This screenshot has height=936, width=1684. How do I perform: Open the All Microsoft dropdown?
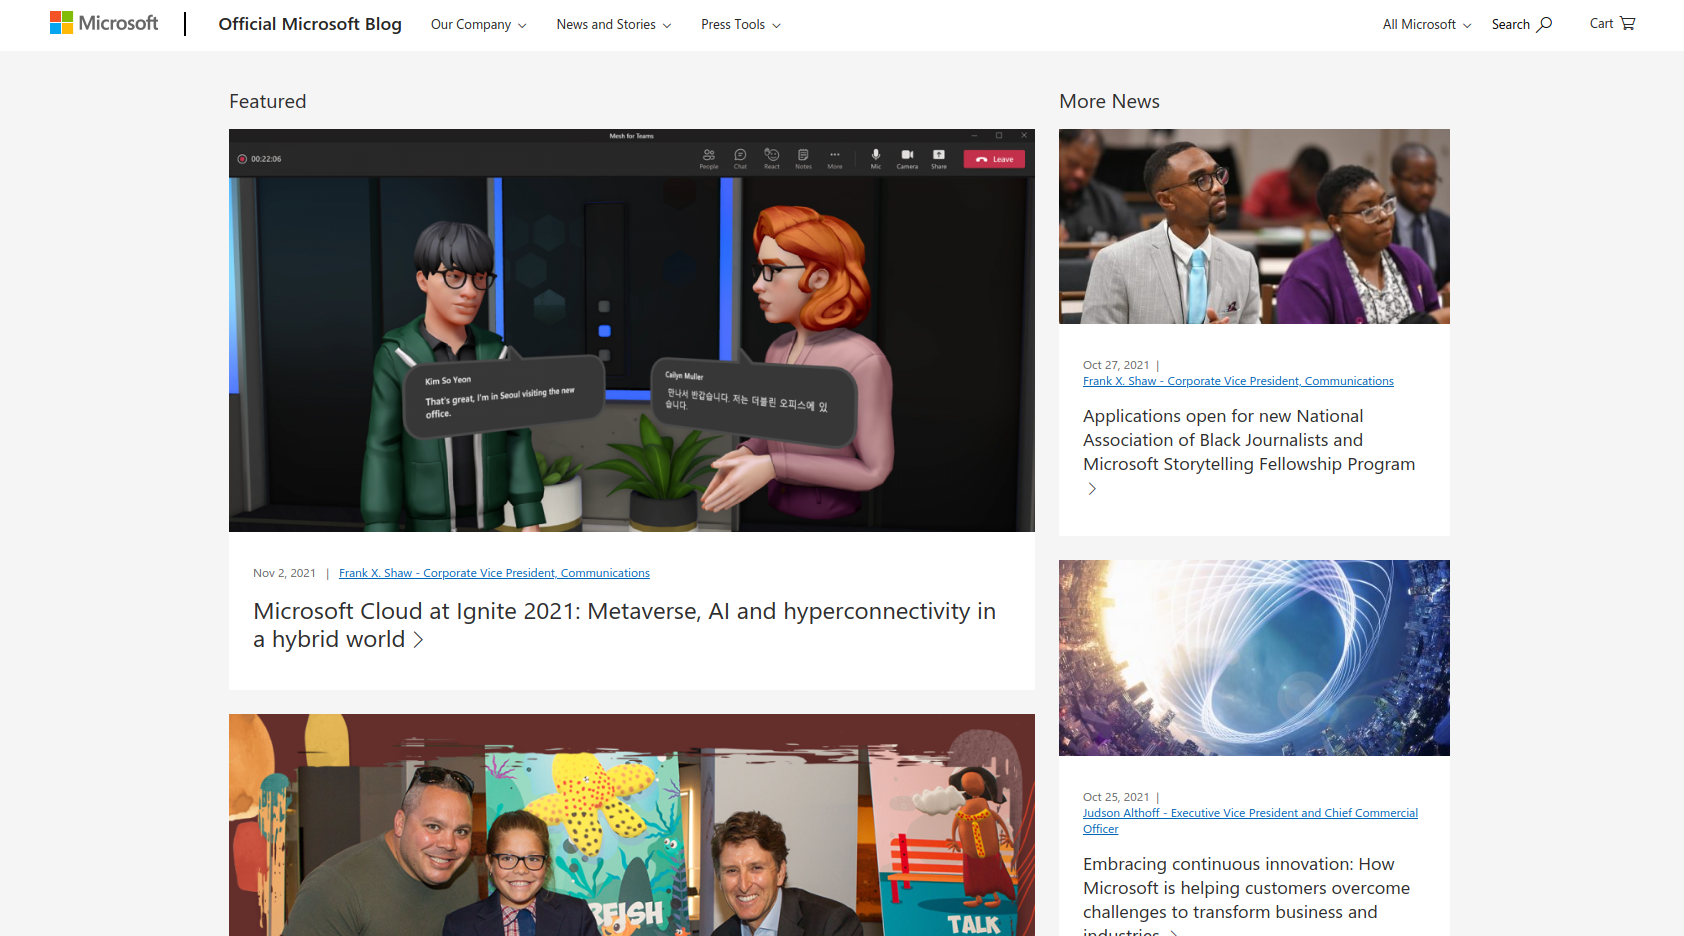pyautogui.click(x=1426, y=24)
